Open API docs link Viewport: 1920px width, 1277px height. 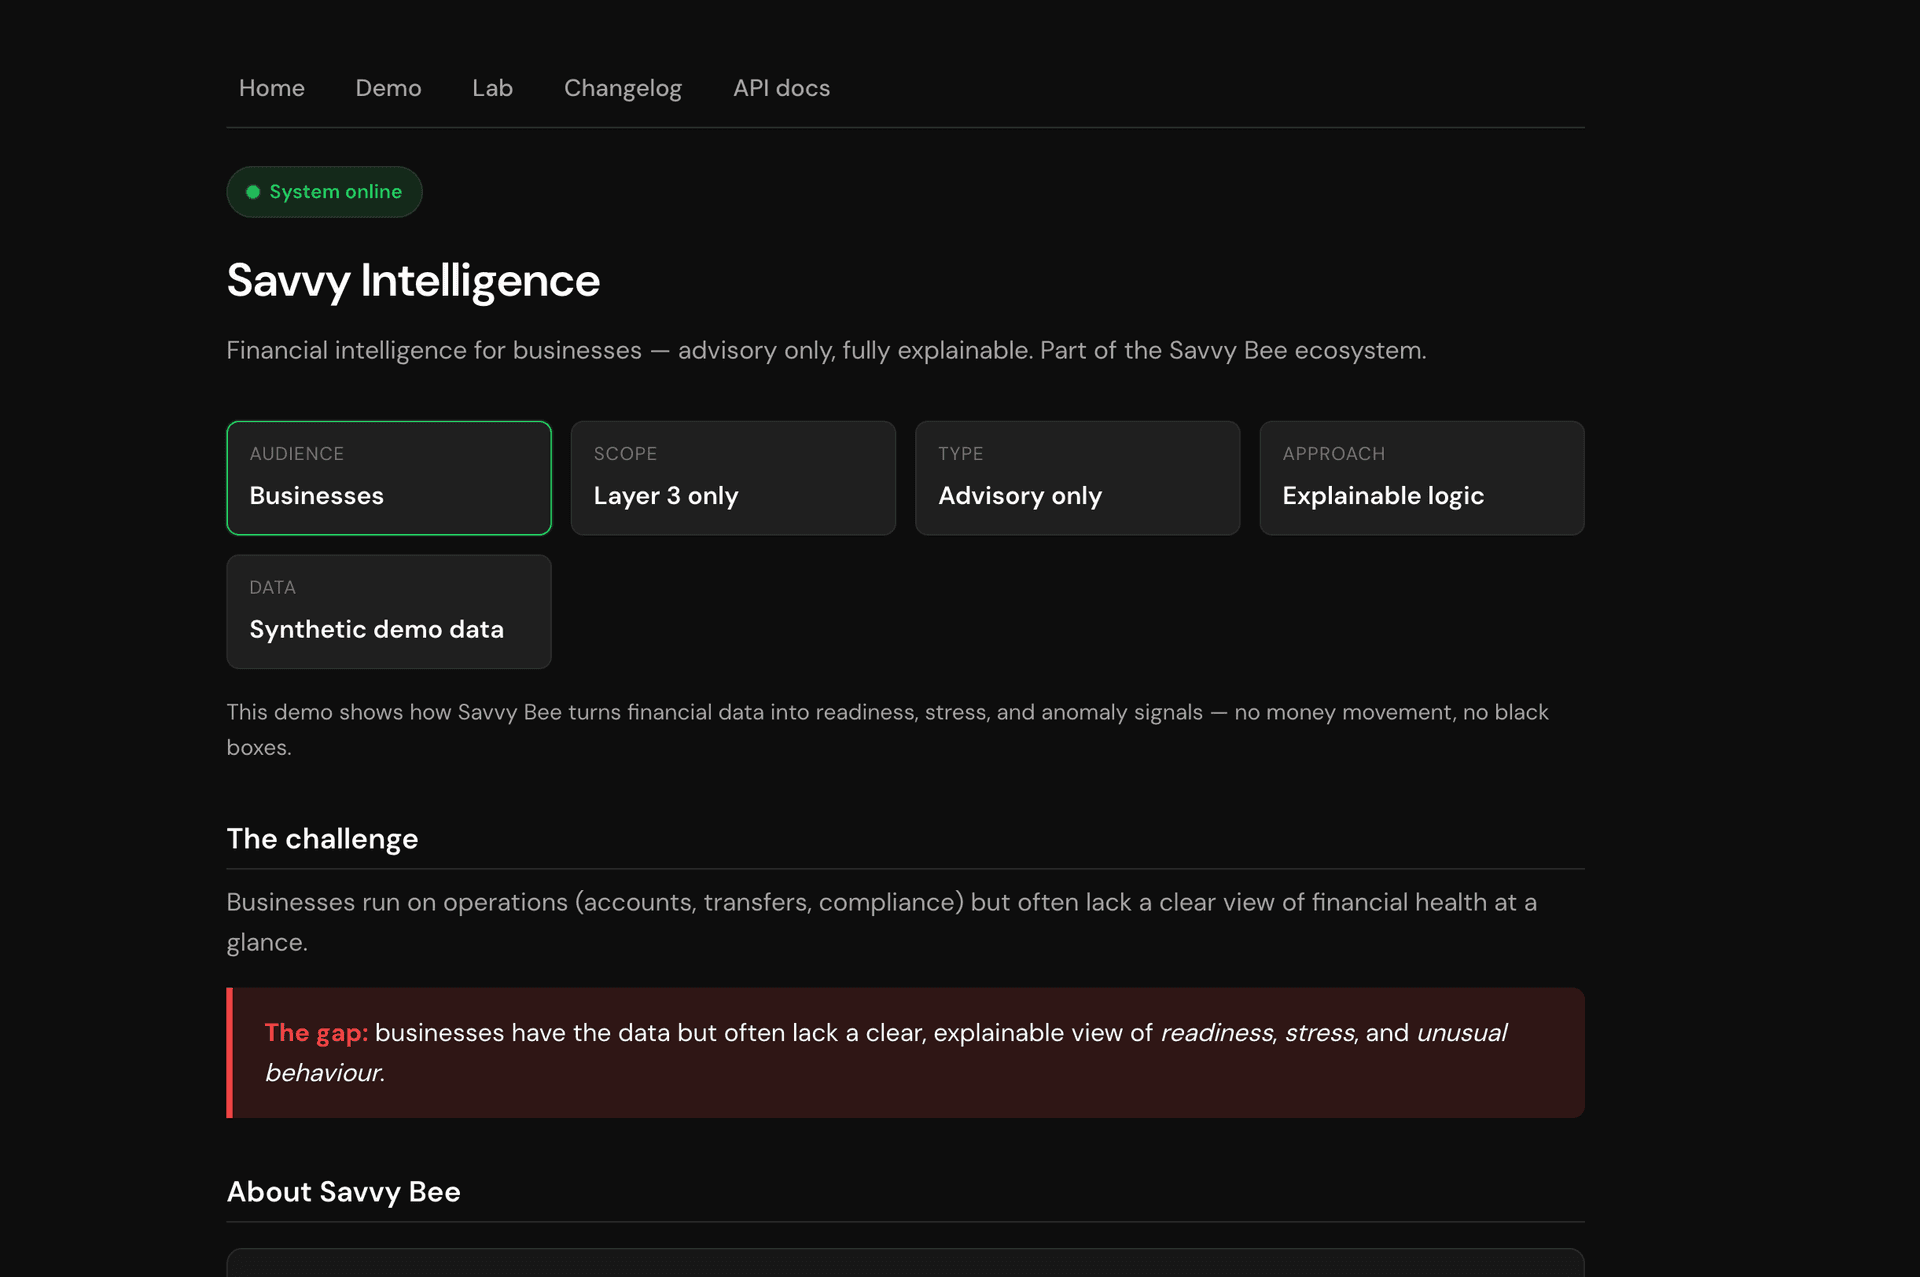[x=781, y=88]
